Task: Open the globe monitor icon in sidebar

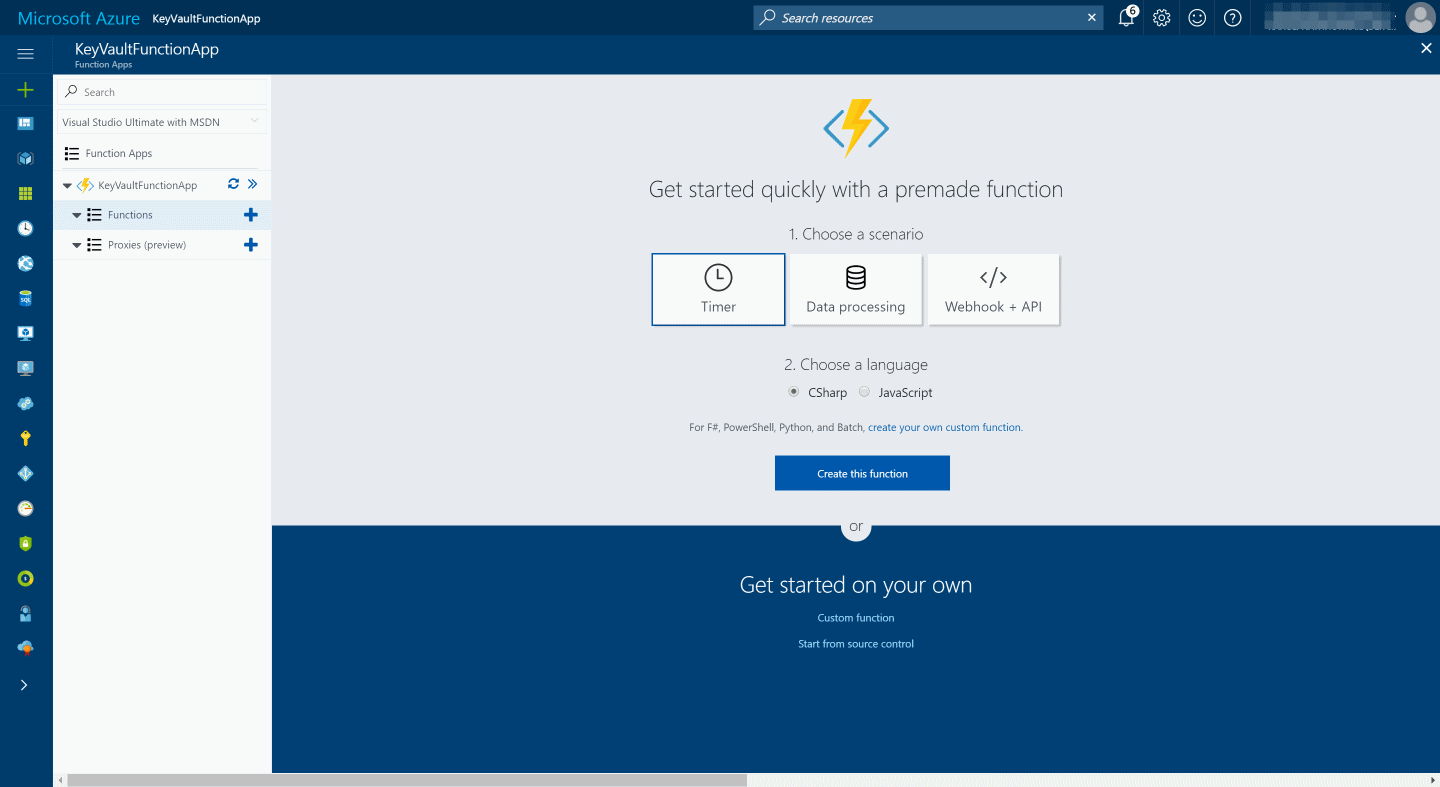Action: point(26,368)
